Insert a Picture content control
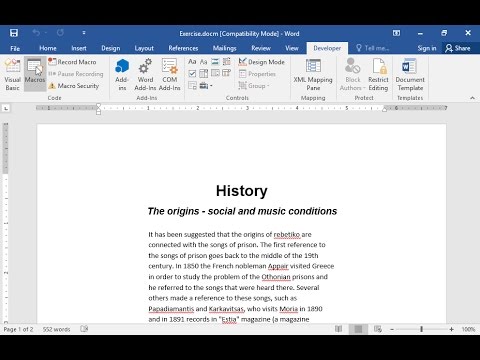480x360 pixels. coord(215,61)
